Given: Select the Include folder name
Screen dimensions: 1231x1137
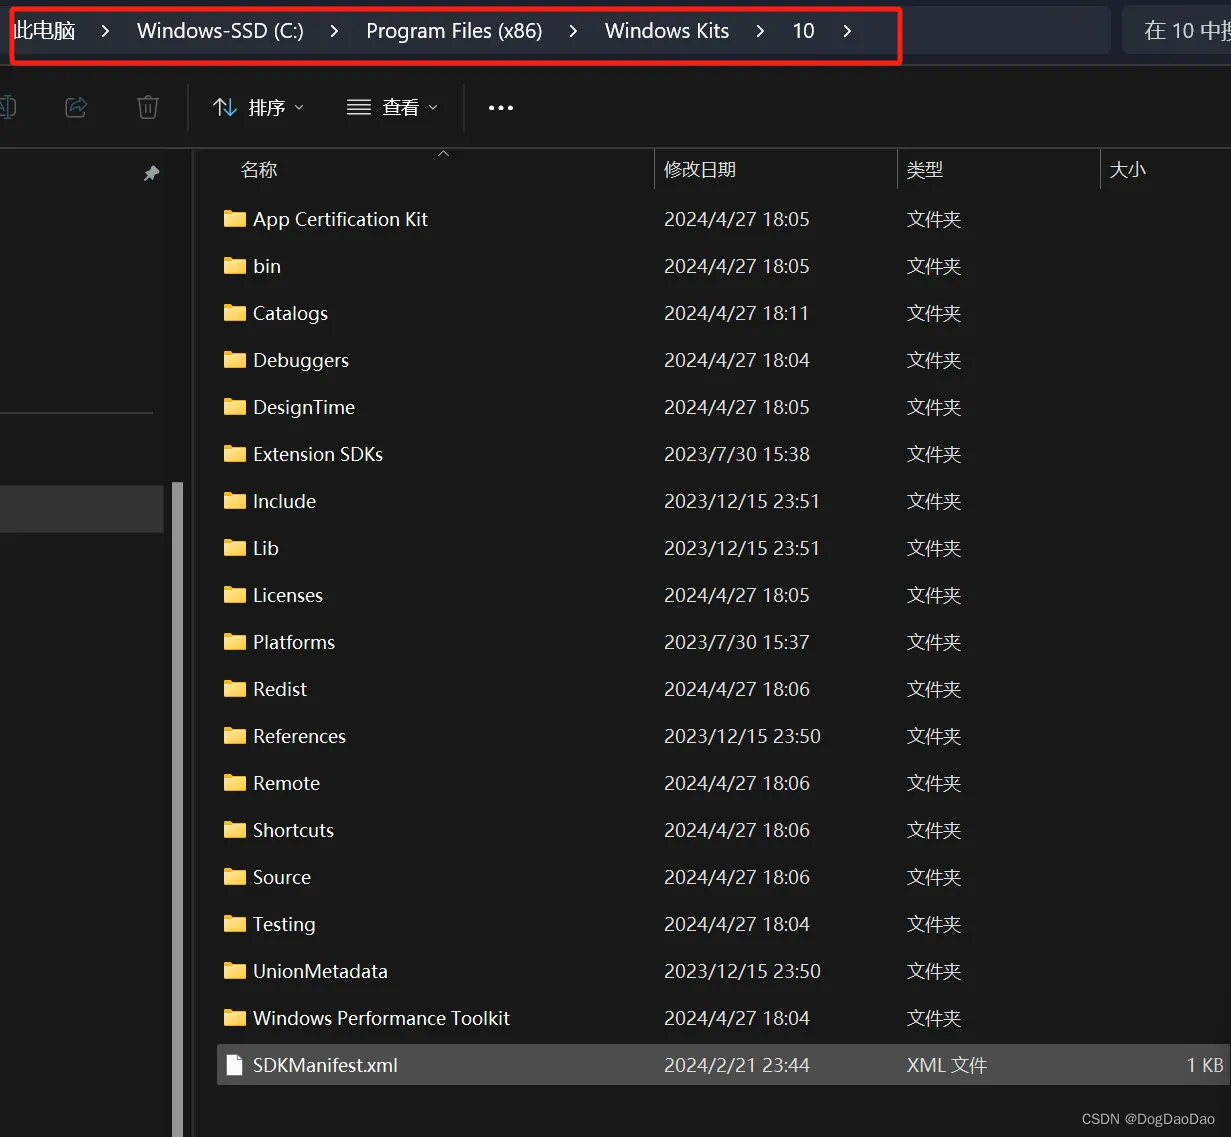Looking at the screenshot, I should point(284,501).
